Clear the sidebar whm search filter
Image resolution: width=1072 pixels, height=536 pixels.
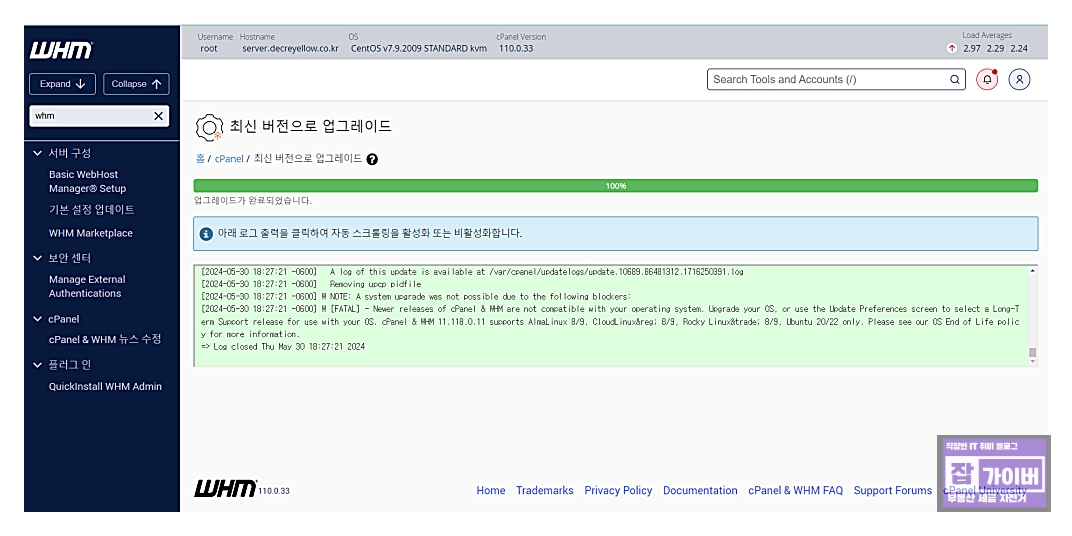click(x=158, y=116)
